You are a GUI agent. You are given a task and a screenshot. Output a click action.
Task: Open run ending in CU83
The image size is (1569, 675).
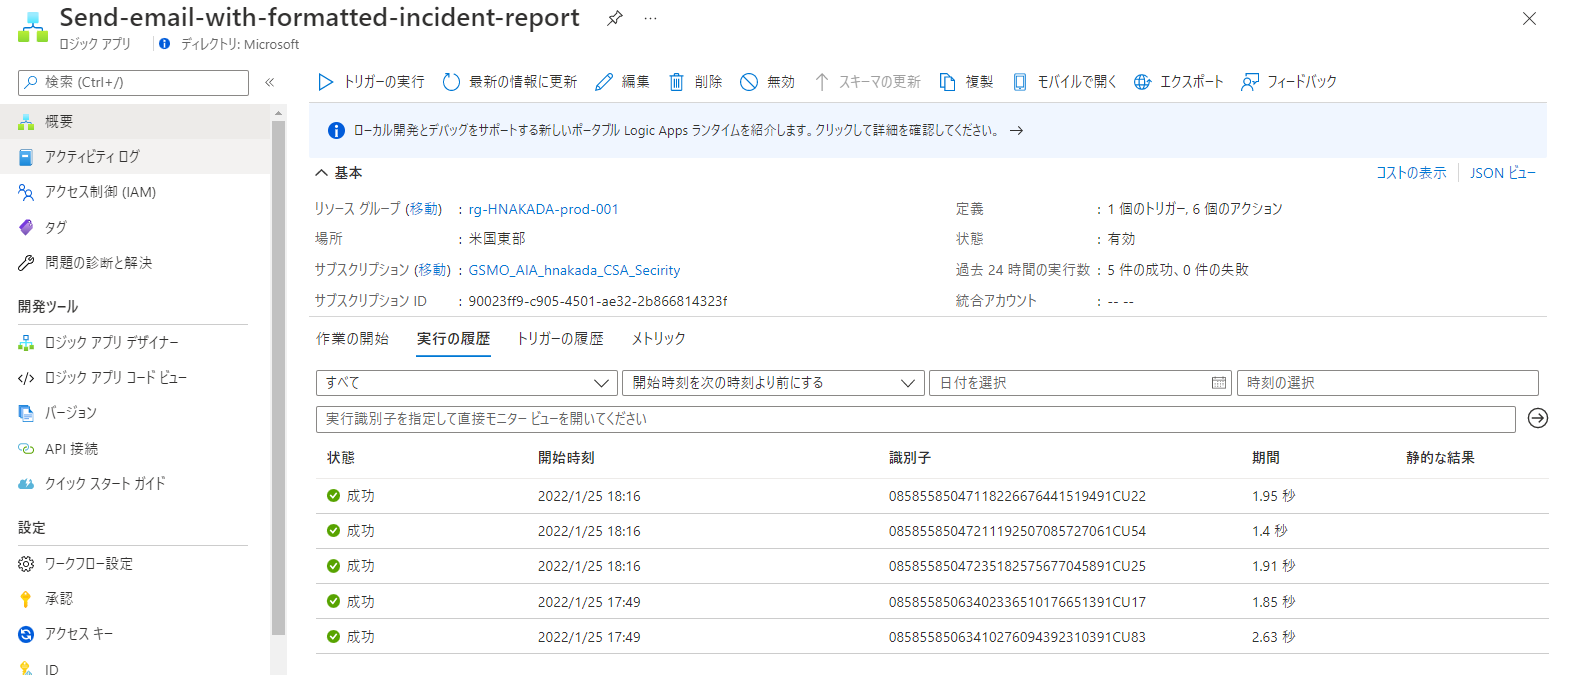[932, 637]
